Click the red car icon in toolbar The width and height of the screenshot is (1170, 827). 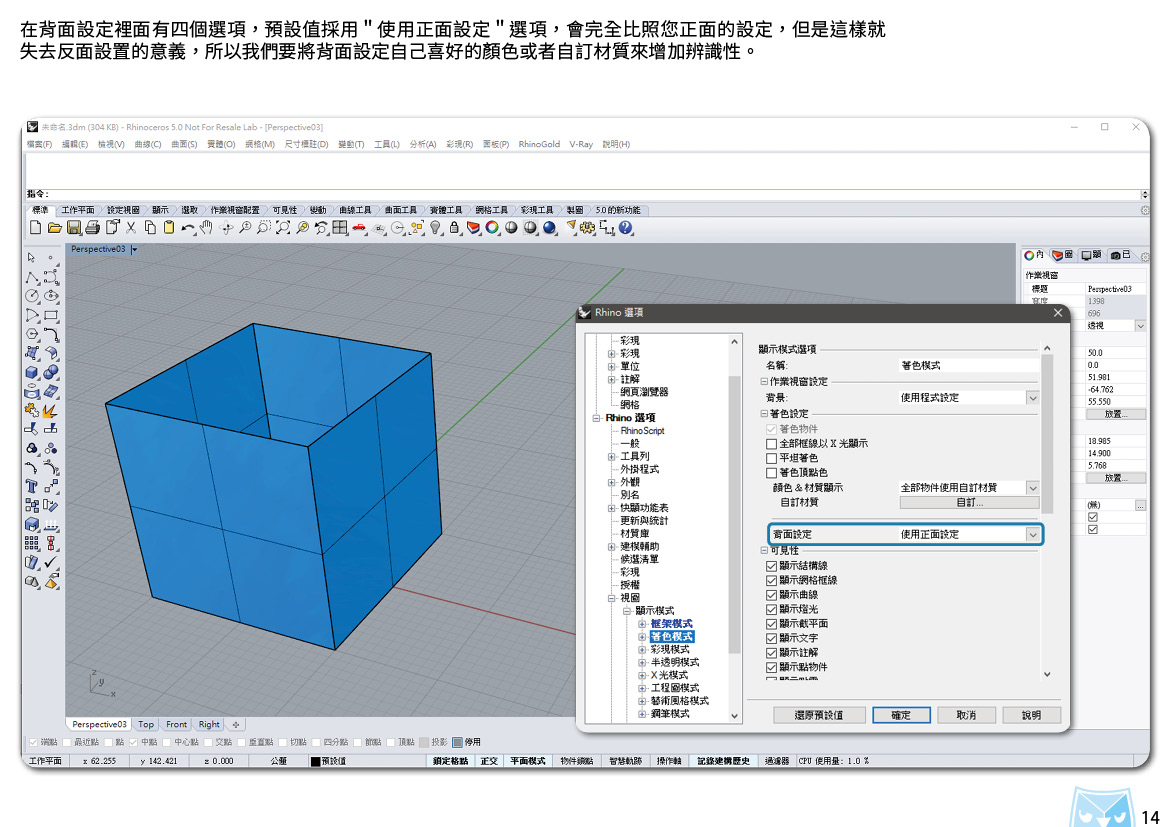point(360,228)
